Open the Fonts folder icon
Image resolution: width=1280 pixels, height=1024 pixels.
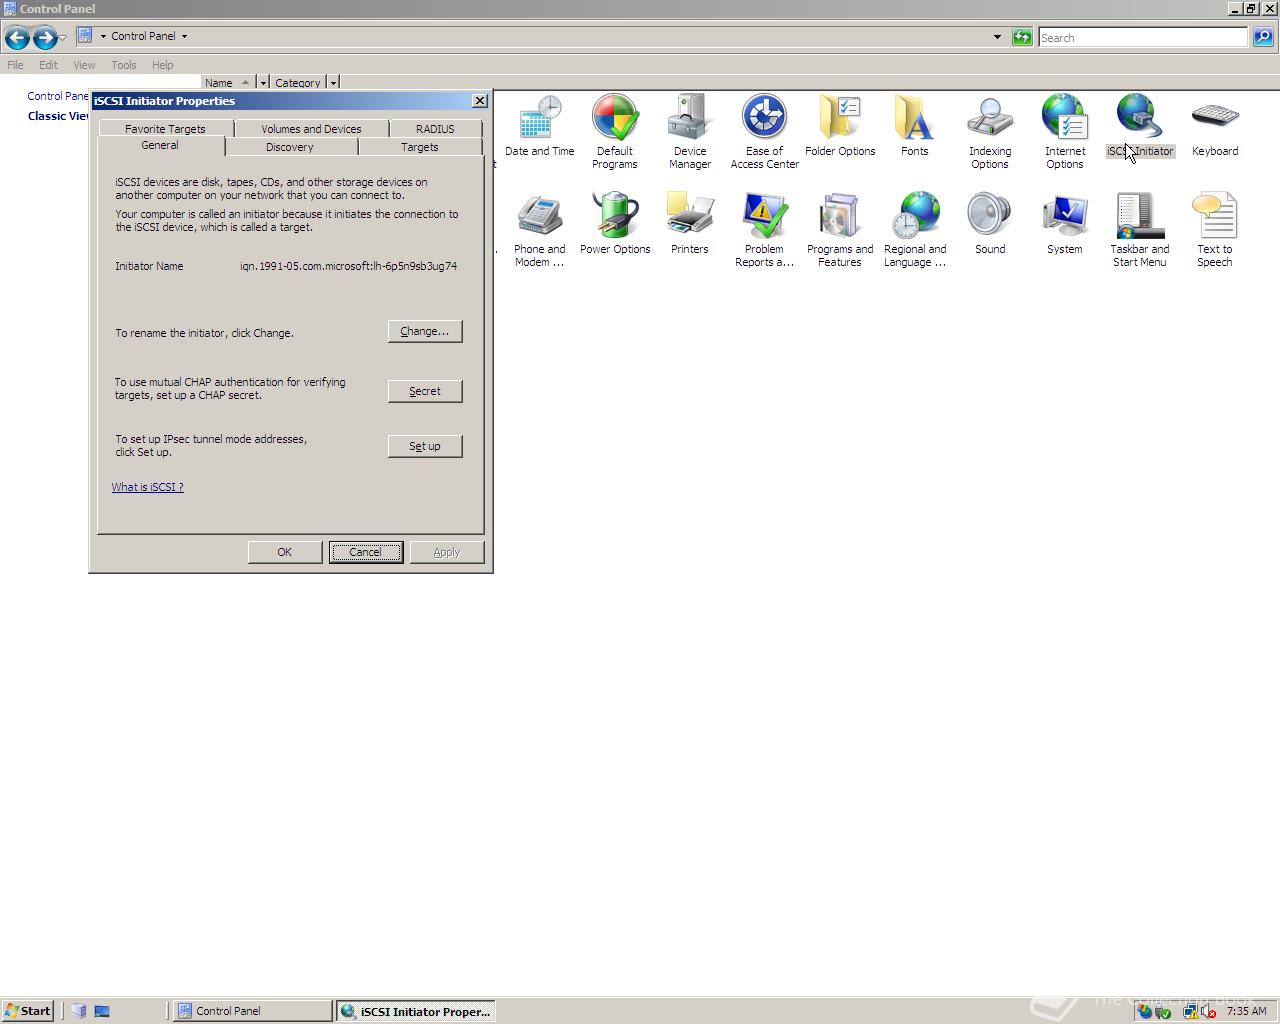click(x=915, y=126)
